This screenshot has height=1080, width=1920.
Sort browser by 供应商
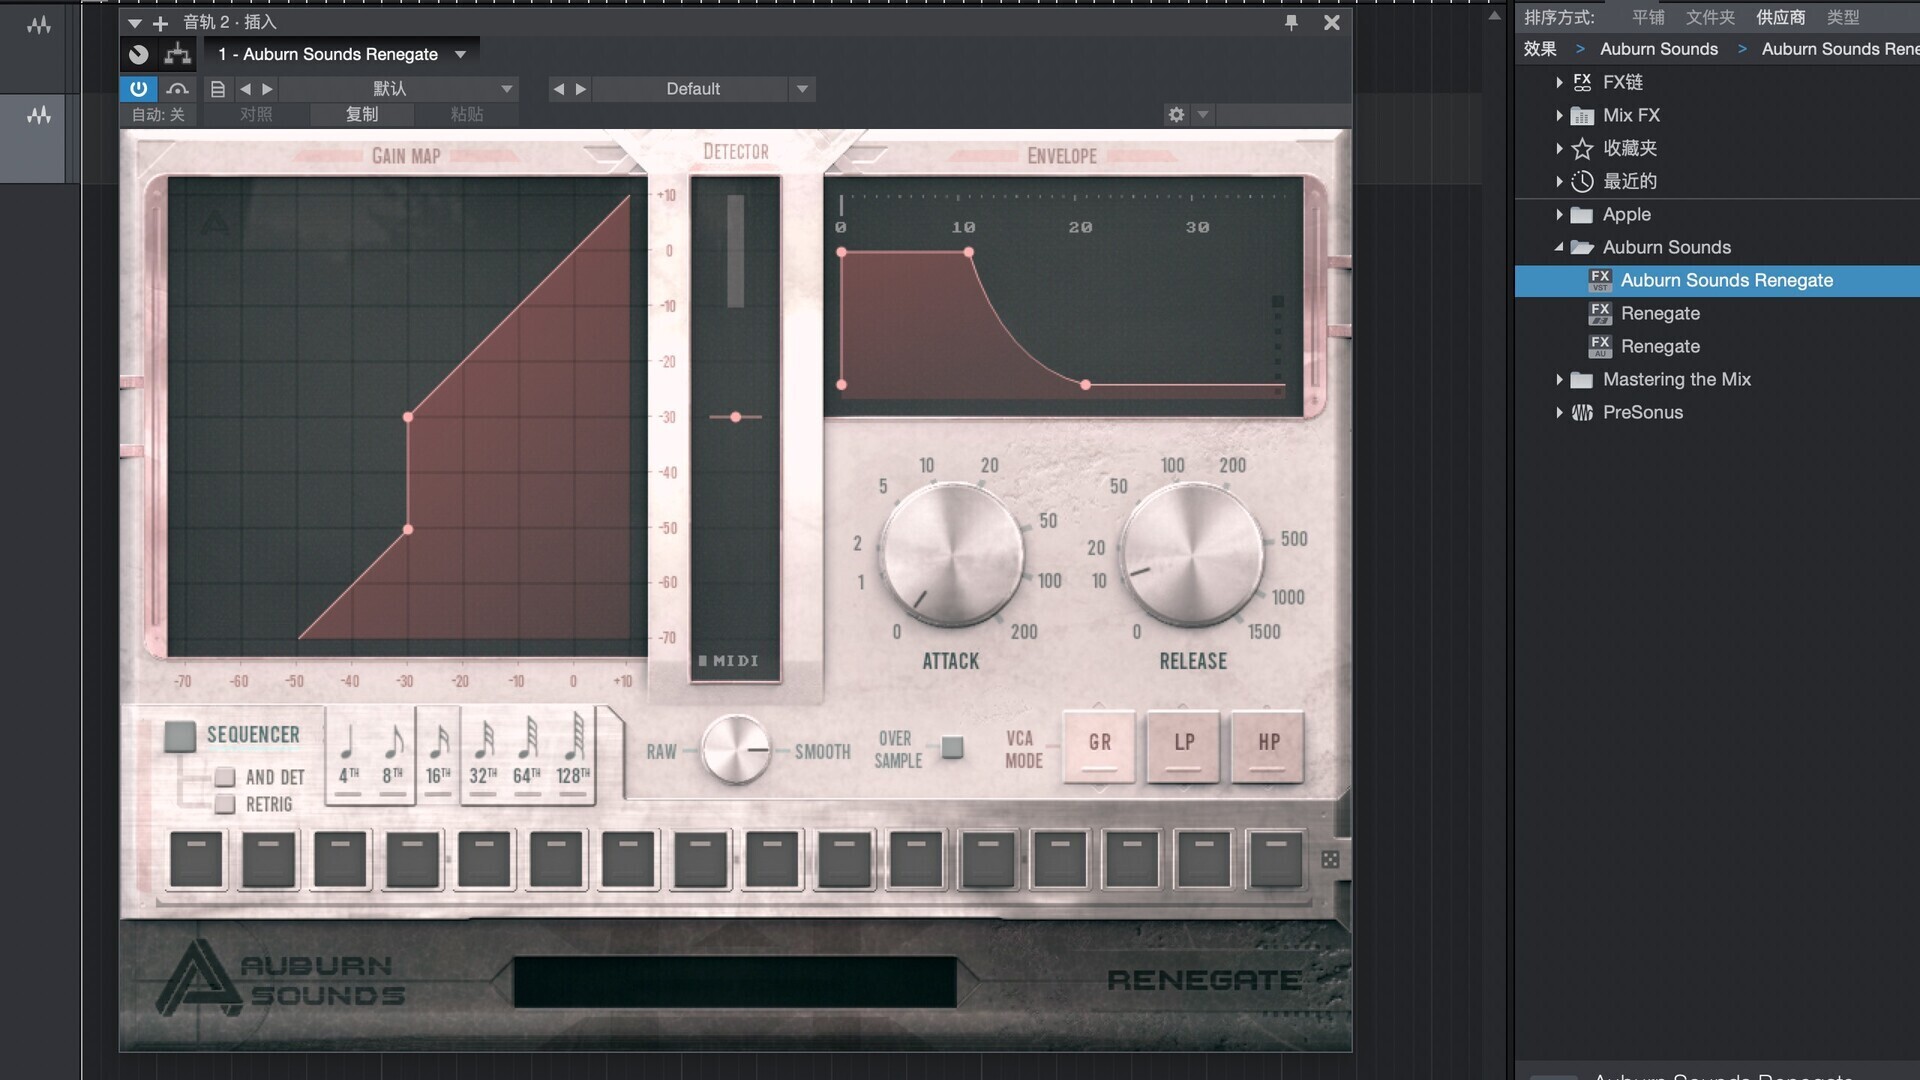(x=1781, y=17)
